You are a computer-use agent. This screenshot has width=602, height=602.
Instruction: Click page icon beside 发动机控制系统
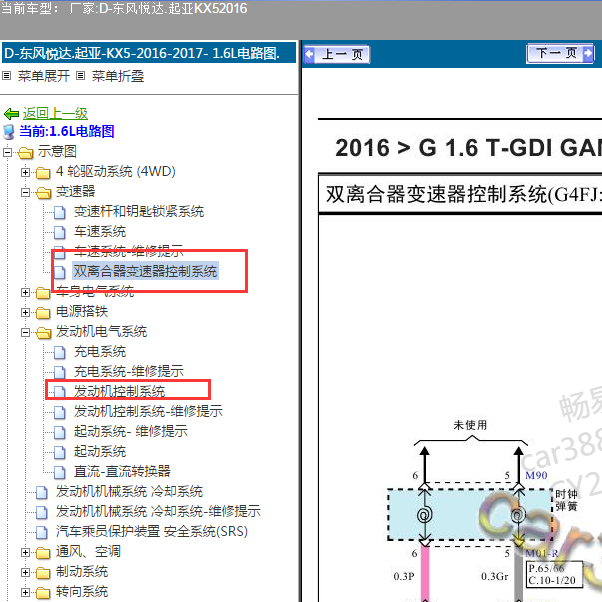click(x=60, y=392)
